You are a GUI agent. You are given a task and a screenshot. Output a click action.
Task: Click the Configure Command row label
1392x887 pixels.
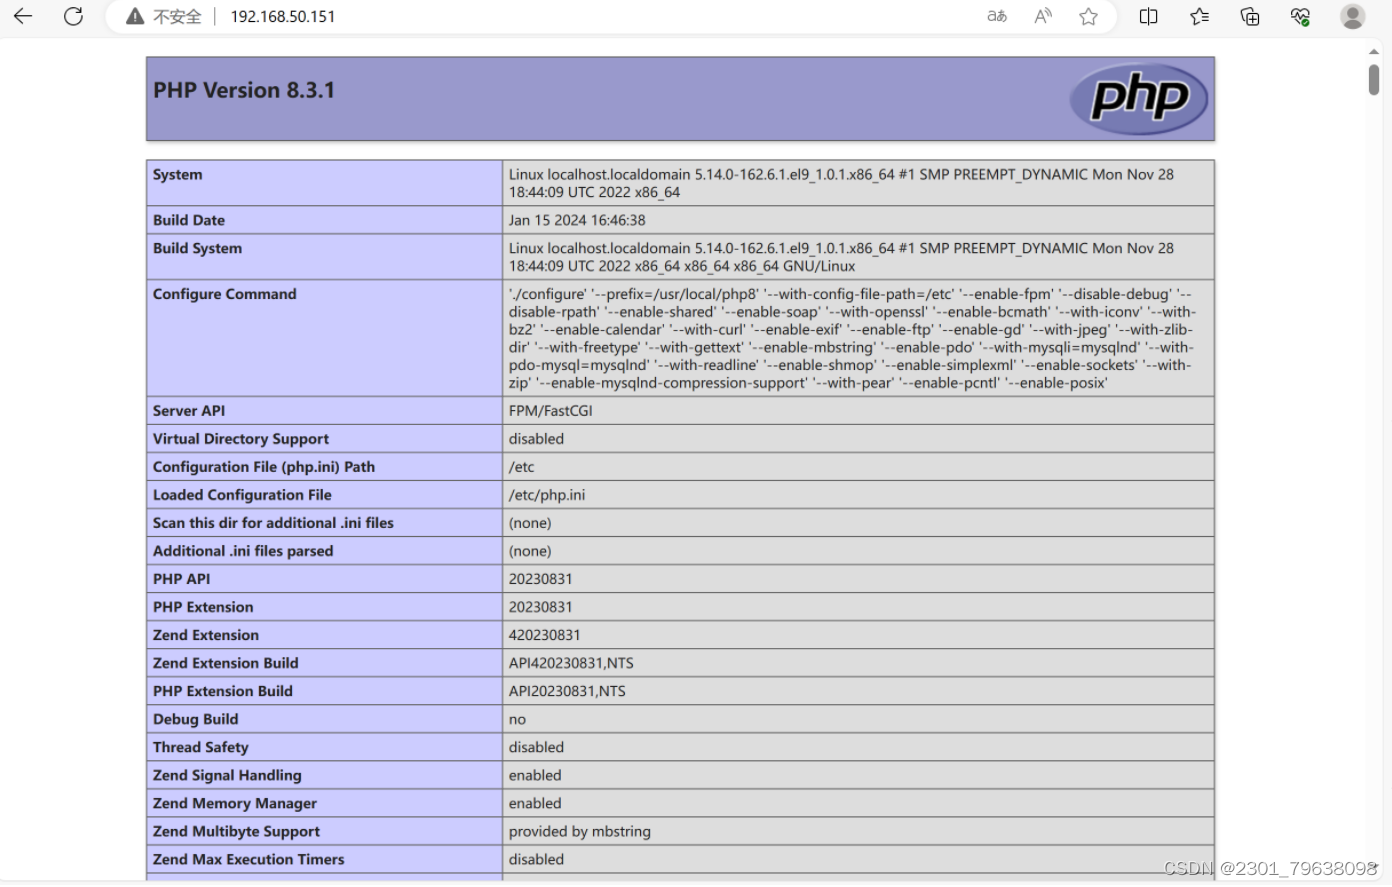pos(225,294)
